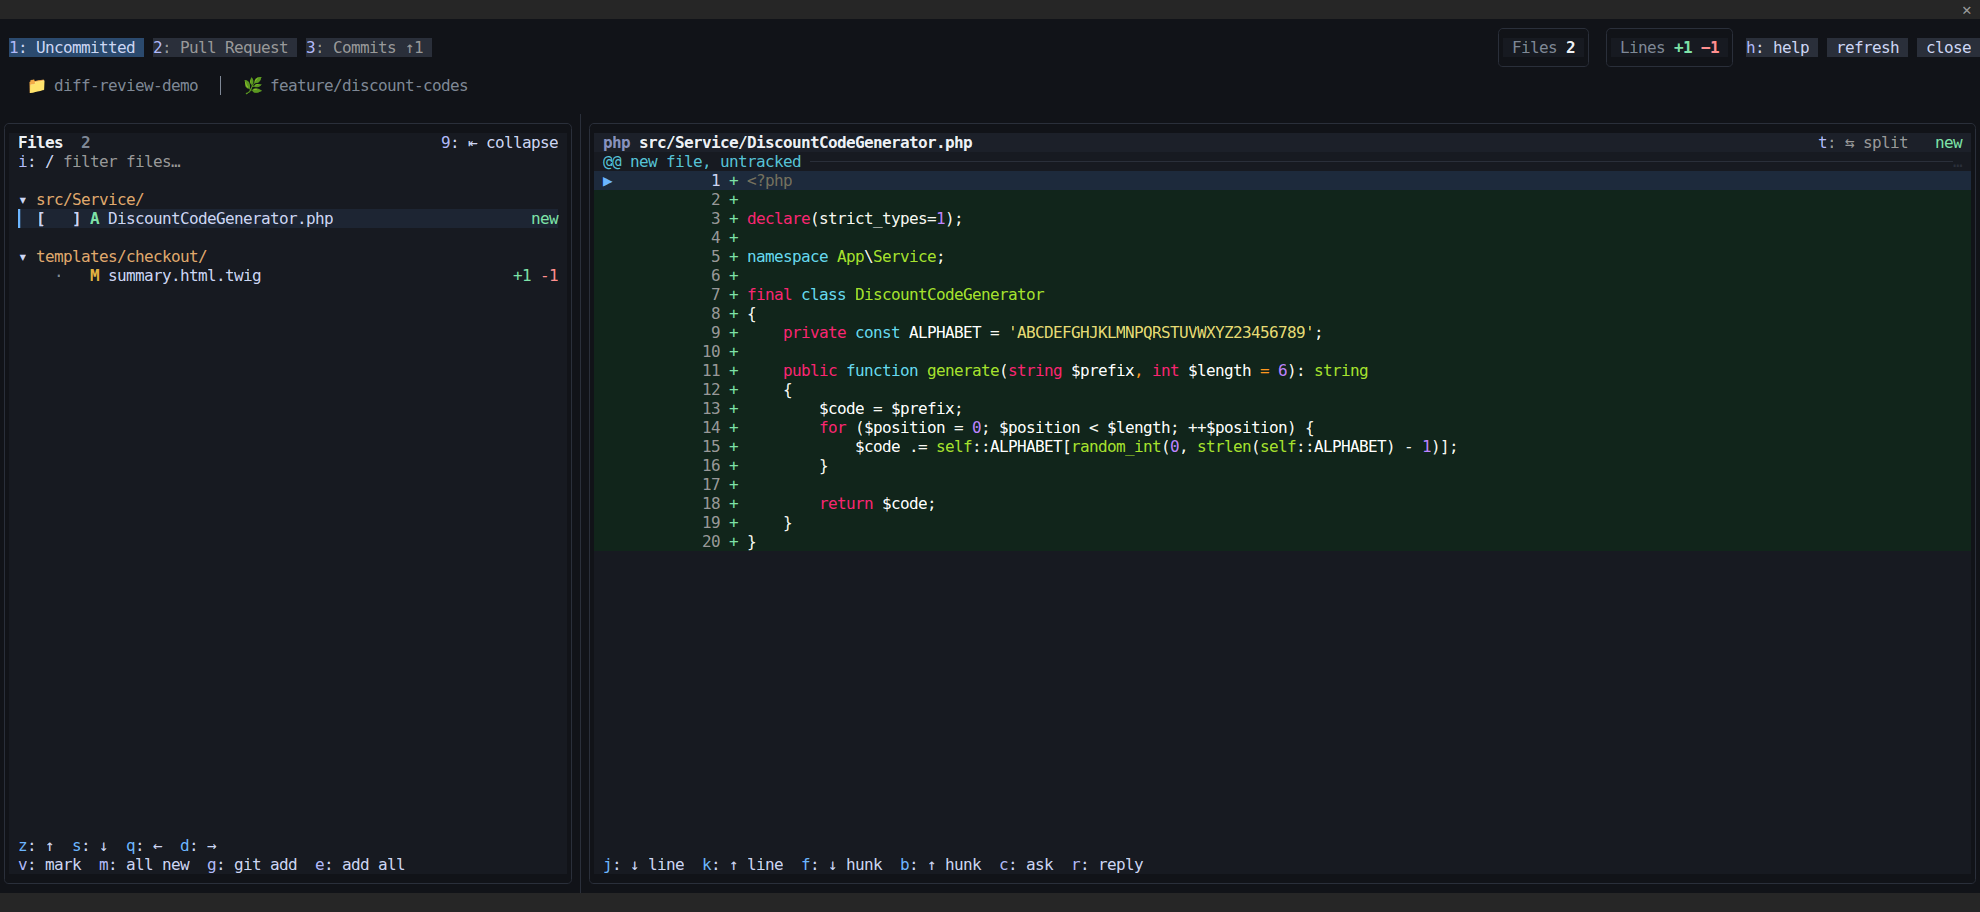Select summary.html.twig in file tree
Image resolution: width=1980 pixels, height=912 pixels.
tap(290, 276)
